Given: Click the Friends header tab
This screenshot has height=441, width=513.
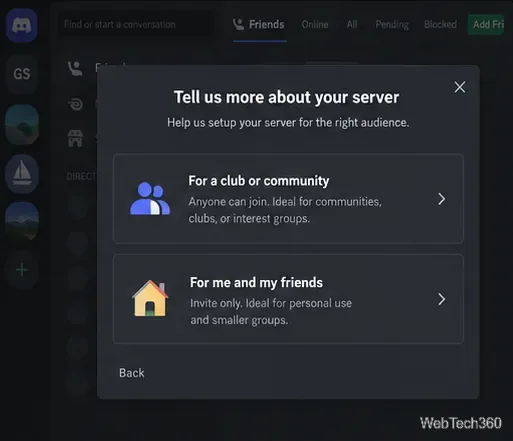Looking at the screenshot, I should (x=259, y=24).
